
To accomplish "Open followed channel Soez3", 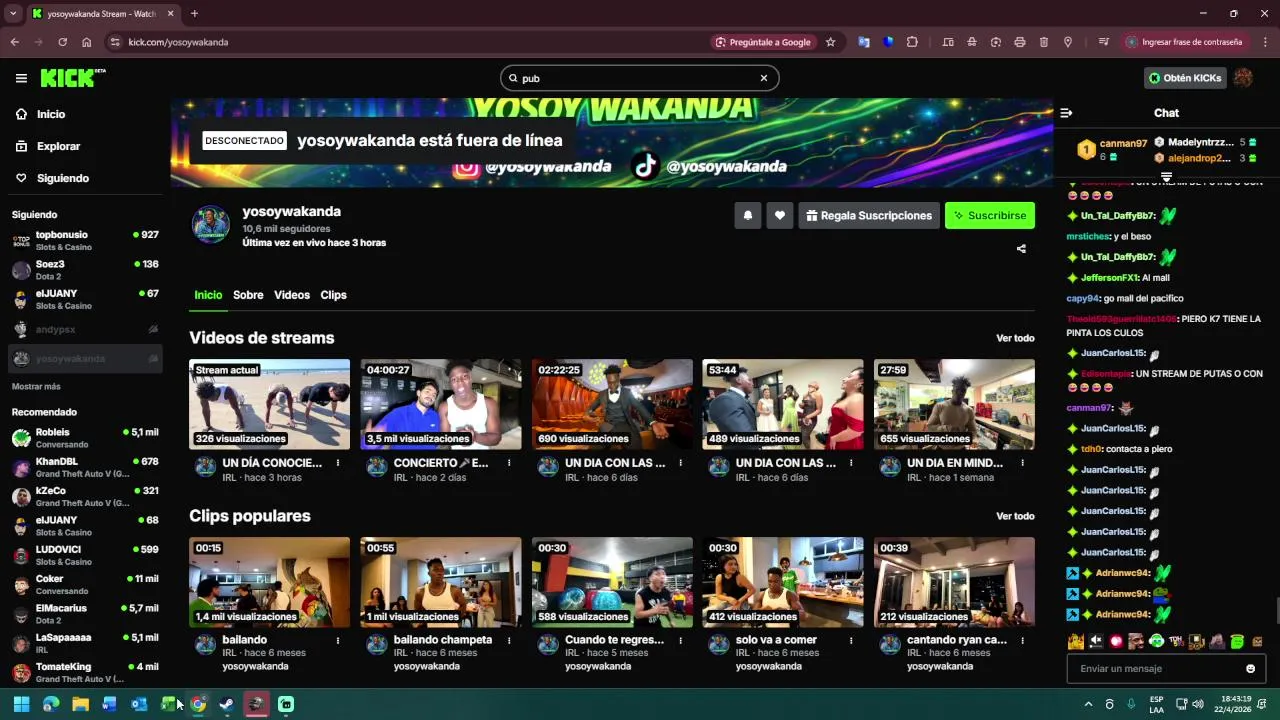I will click(x=85, y=270).
